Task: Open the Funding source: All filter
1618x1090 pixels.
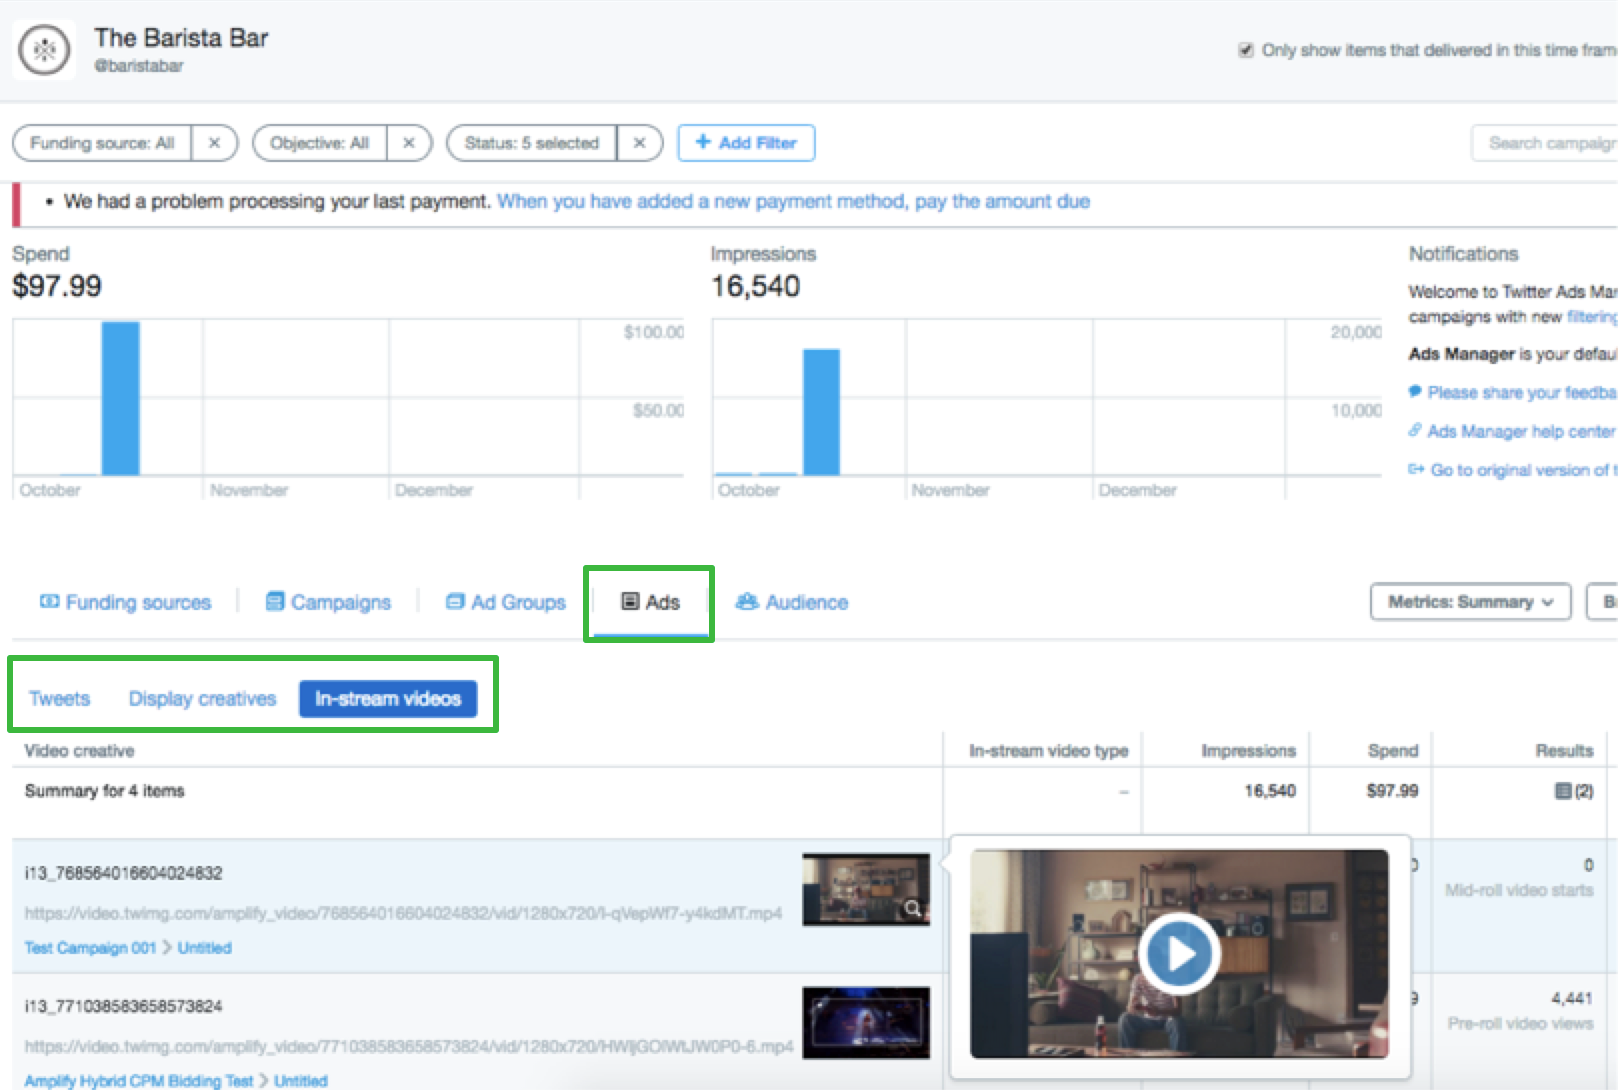Action: pos(102,143)
